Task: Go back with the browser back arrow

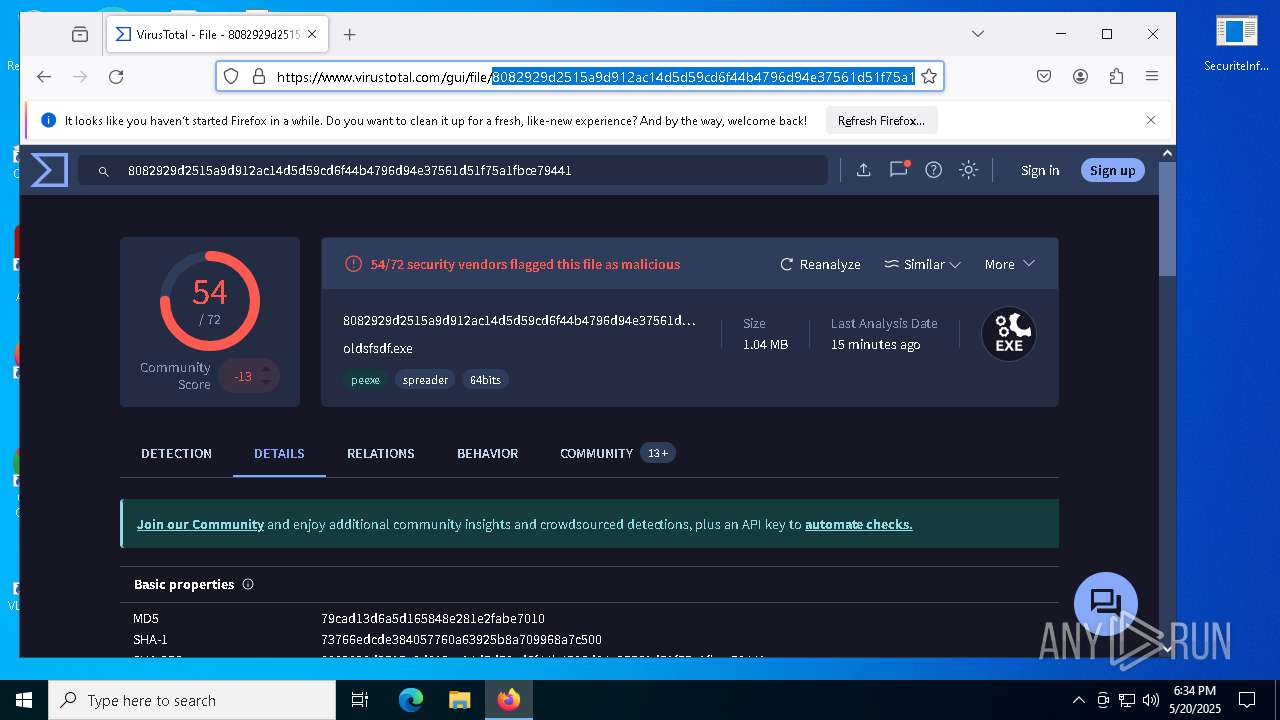Action: pos(43,77)
